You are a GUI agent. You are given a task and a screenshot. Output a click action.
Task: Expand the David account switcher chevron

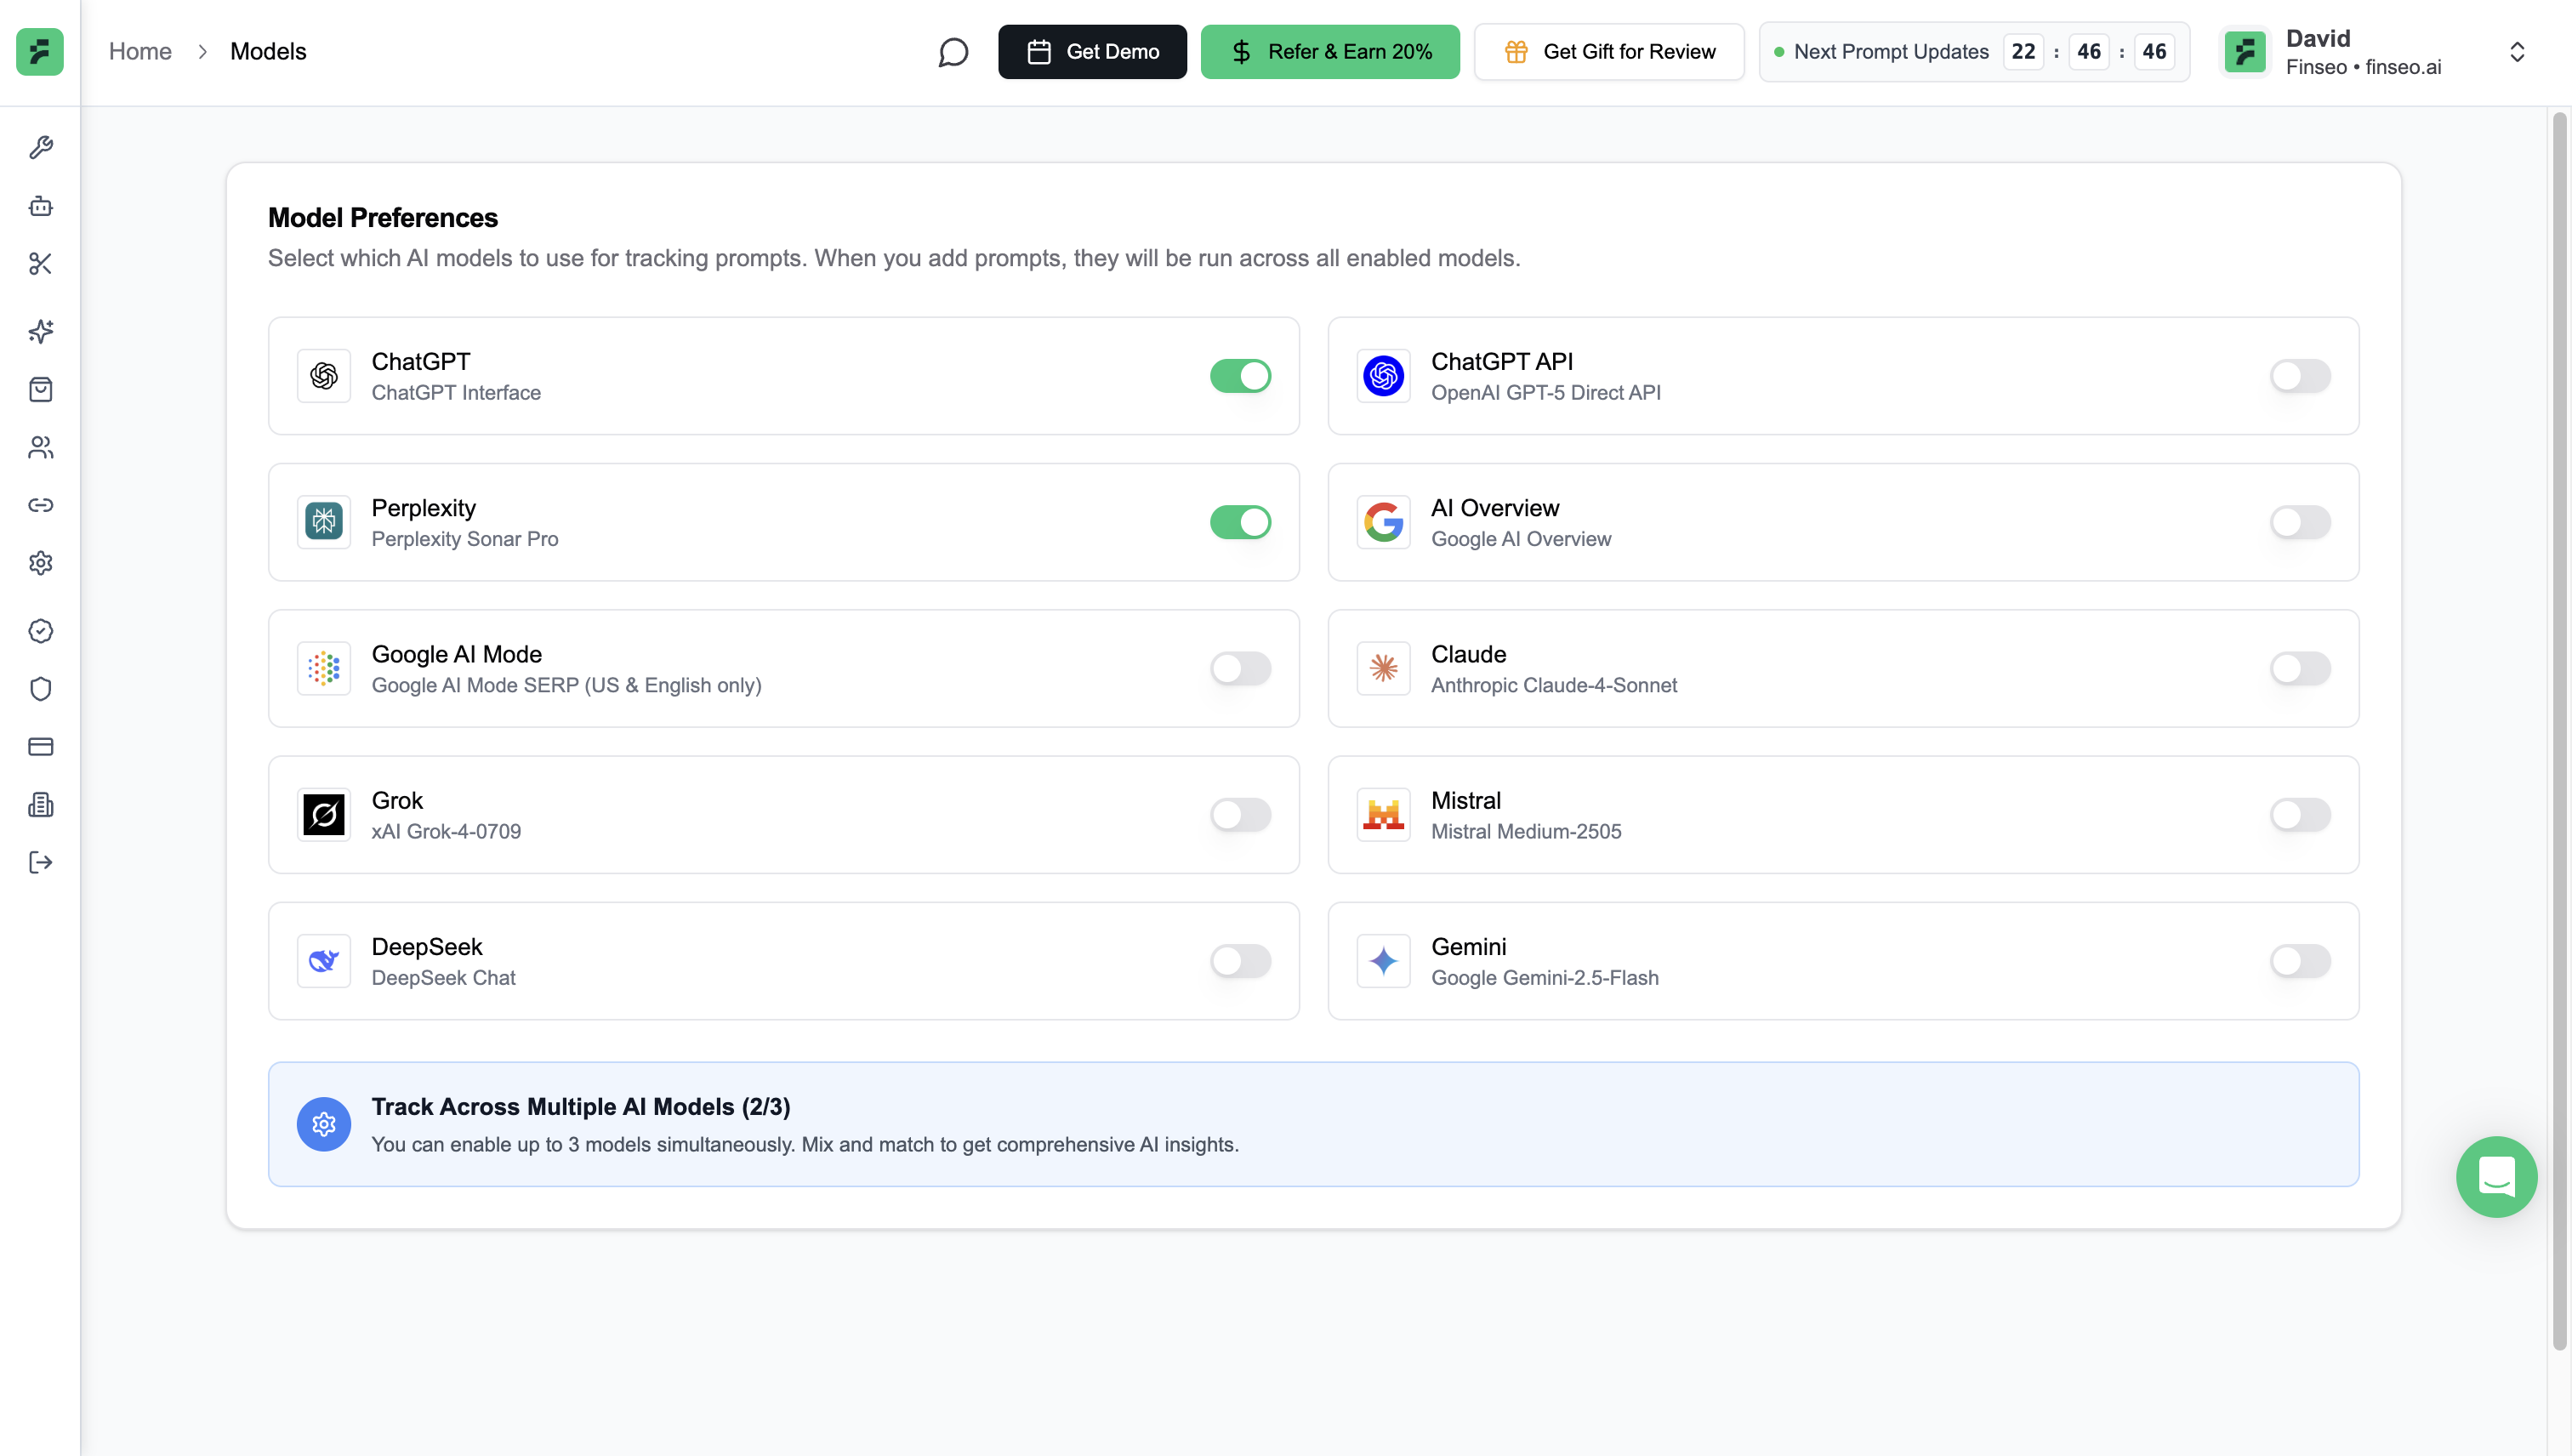click(x=2517, y=52)
